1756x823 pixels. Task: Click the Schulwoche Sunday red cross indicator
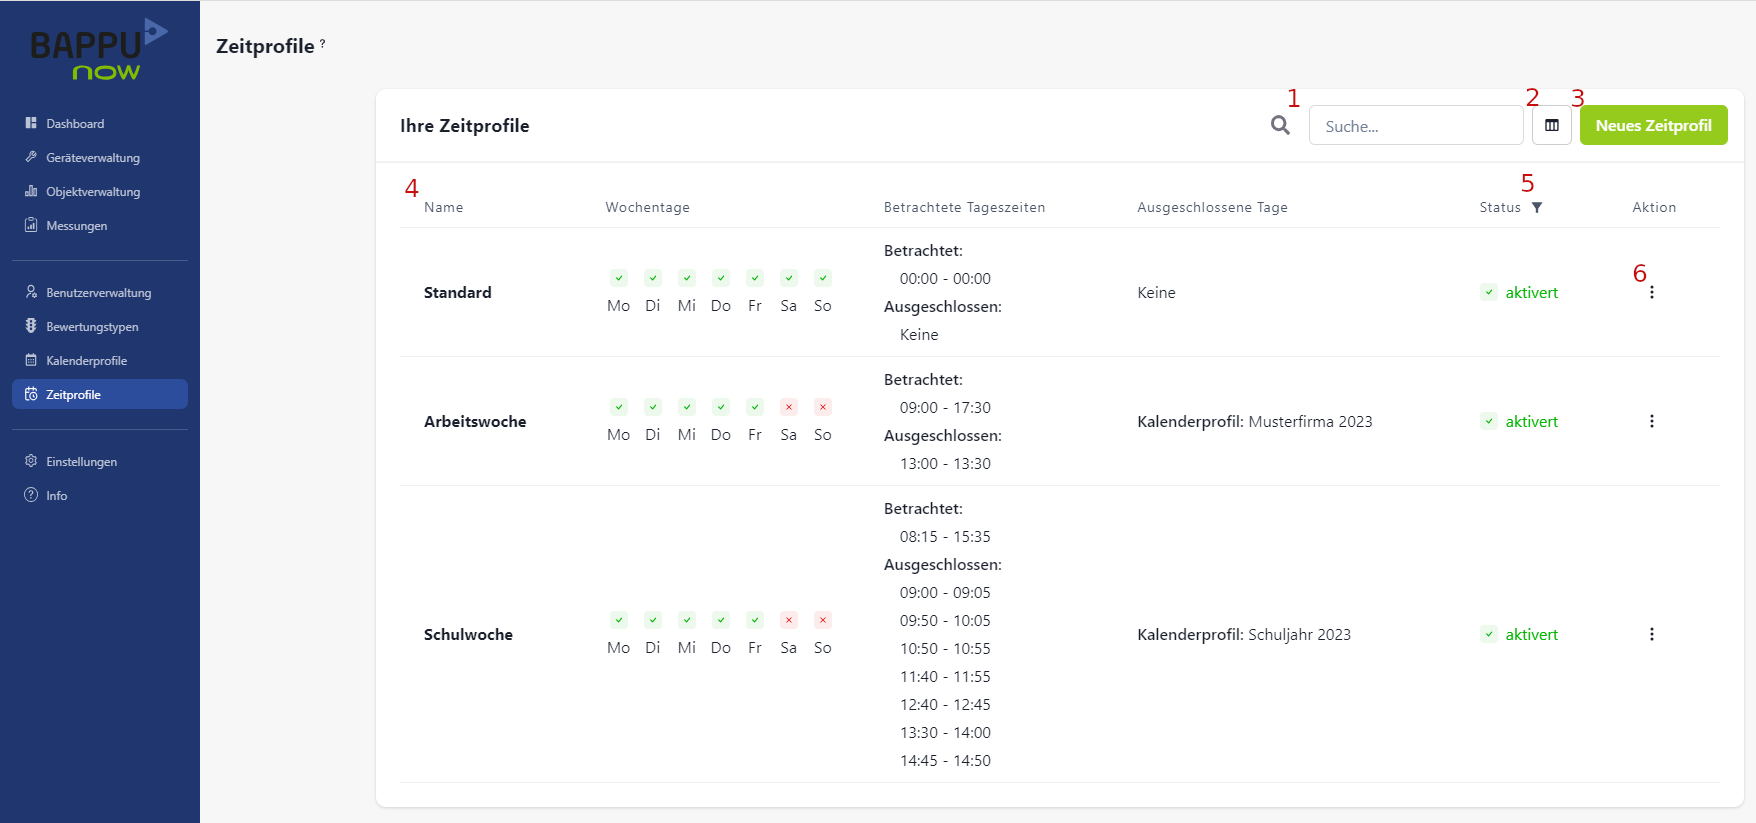coord(823,620)
